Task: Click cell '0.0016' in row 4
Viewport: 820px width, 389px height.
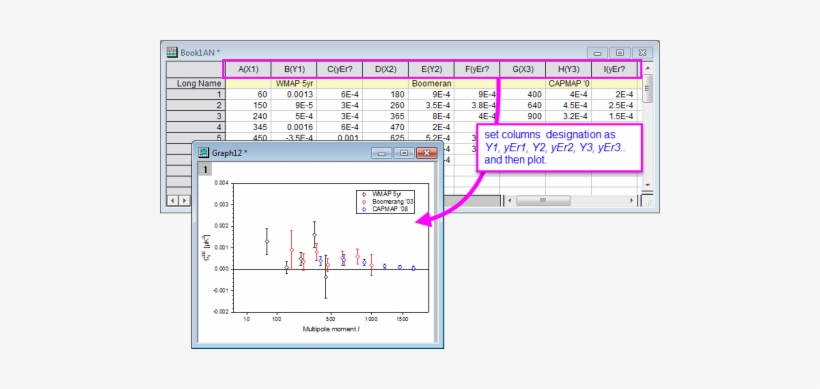Action: click(x=294, y=127)
